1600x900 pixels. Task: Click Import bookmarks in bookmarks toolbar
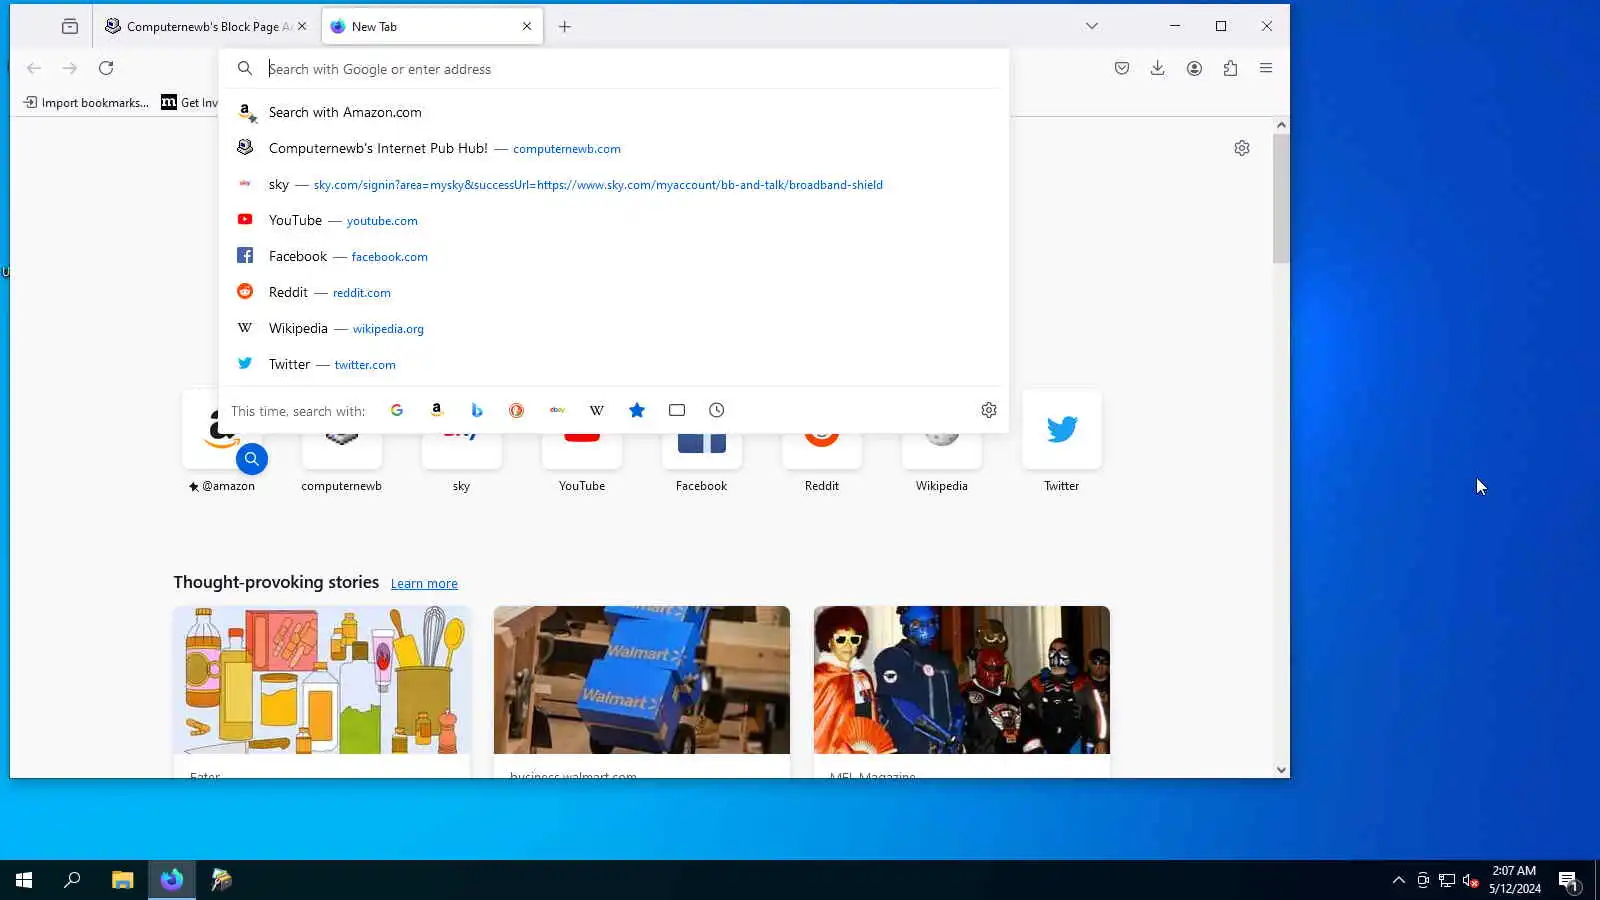[x=86, y=103]
